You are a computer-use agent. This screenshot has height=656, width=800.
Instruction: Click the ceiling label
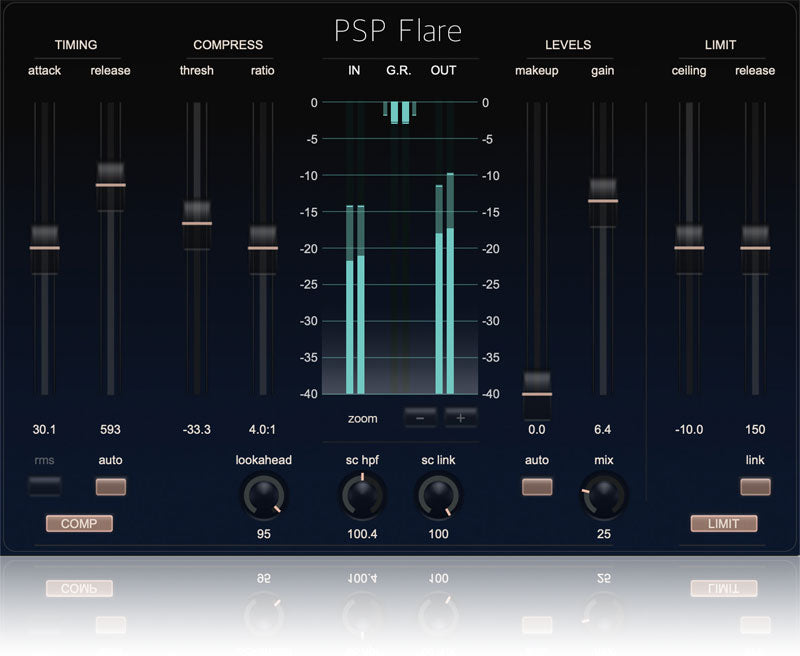click(689, 70)
